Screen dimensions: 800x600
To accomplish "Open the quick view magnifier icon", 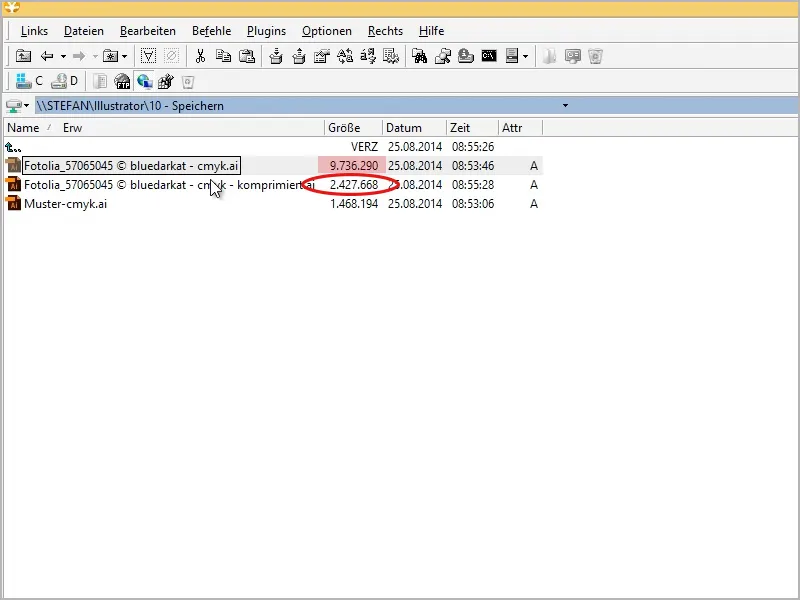I will point(442,56).
